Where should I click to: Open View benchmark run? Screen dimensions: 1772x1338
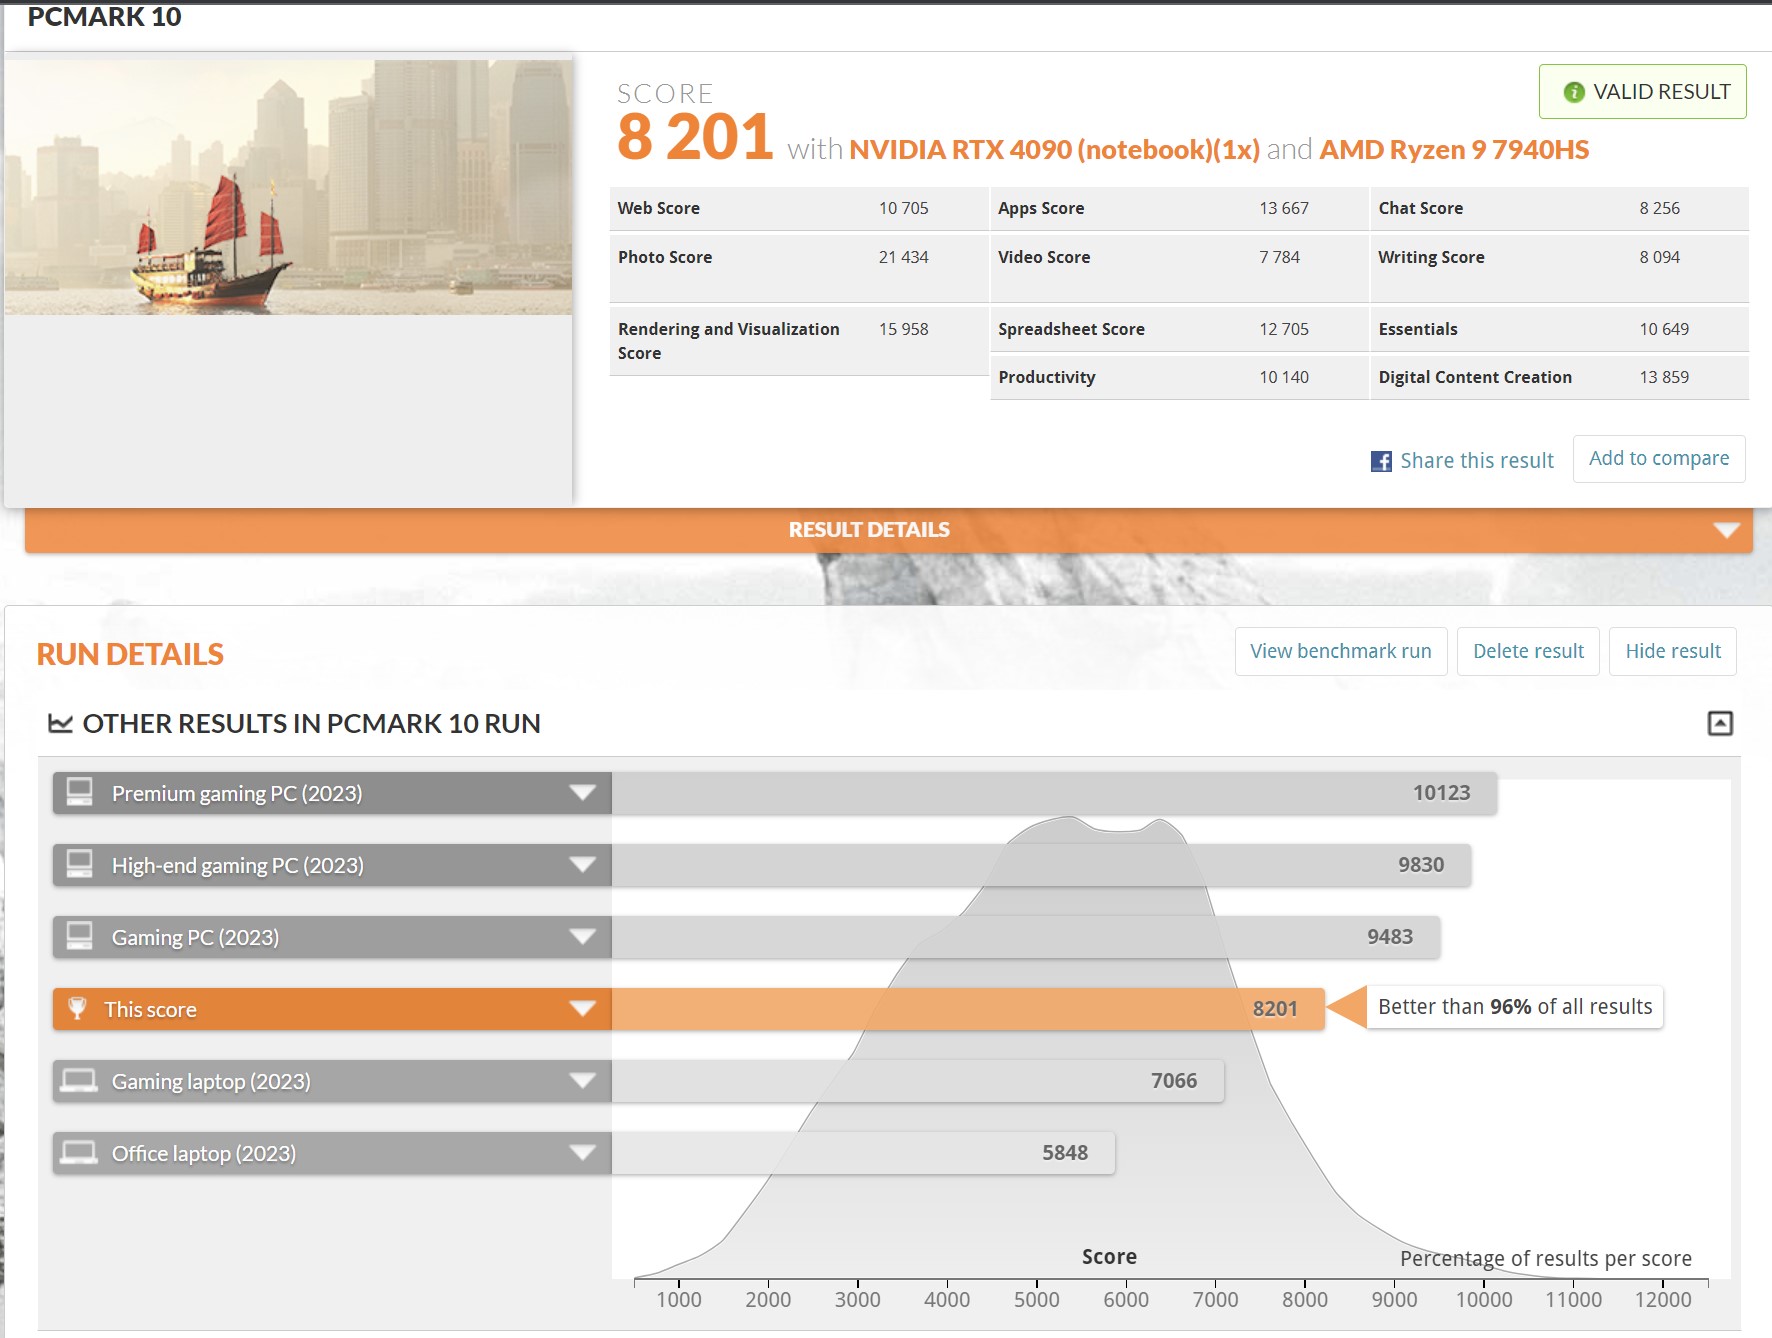pyautogui.click(x=1340, y=652)
